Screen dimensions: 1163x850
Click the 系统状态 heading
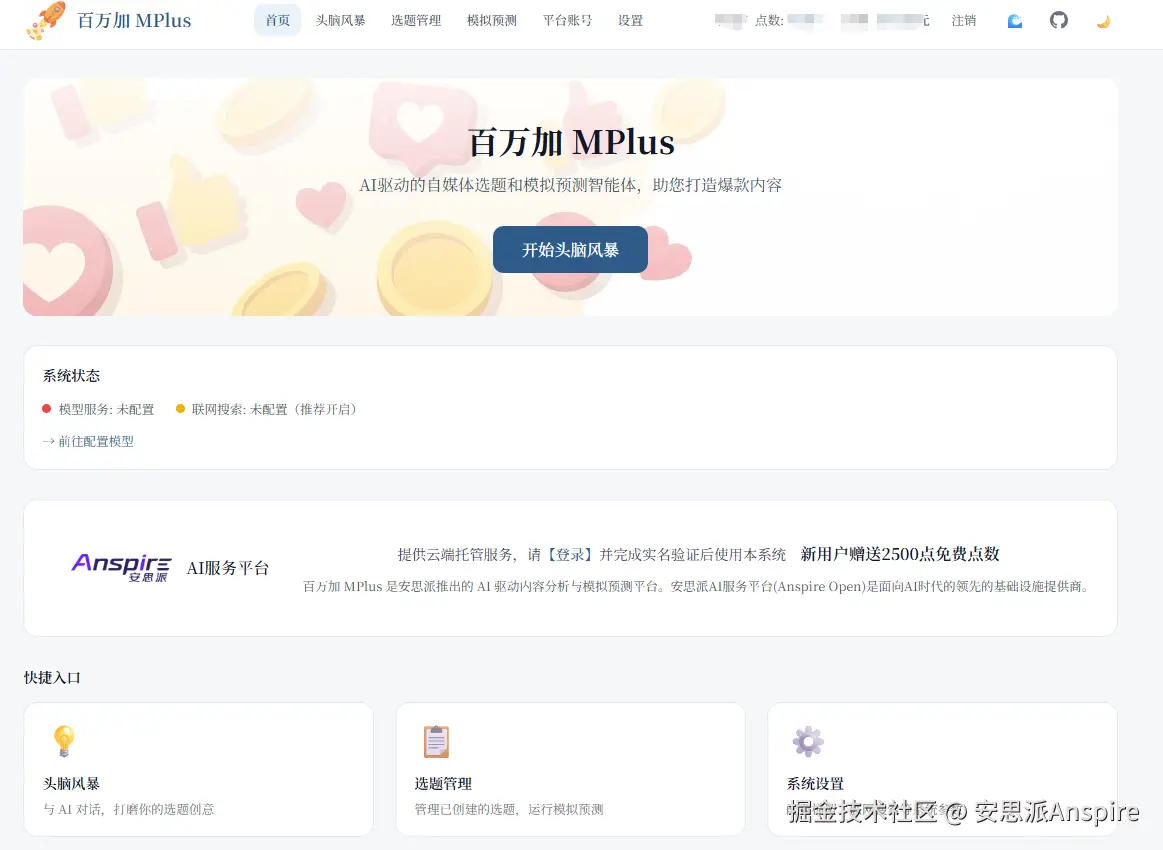pyautogui.click(x=71, y=375)
